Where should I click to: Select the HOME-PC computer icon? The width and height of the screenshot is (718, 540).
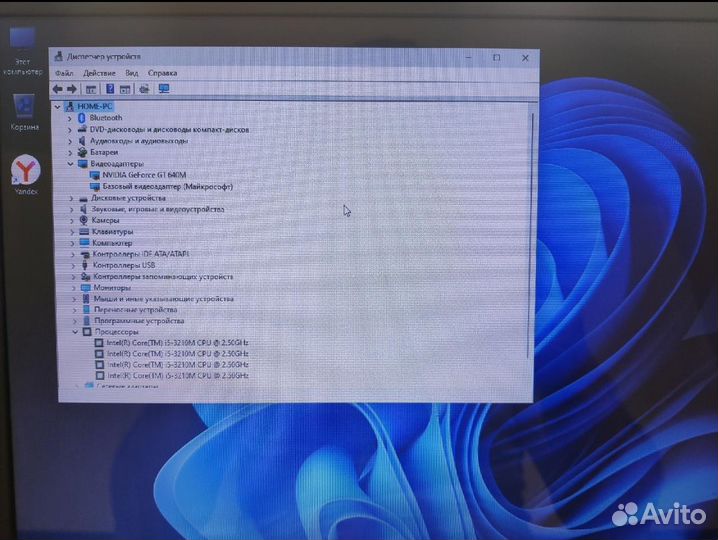point(70,106)
